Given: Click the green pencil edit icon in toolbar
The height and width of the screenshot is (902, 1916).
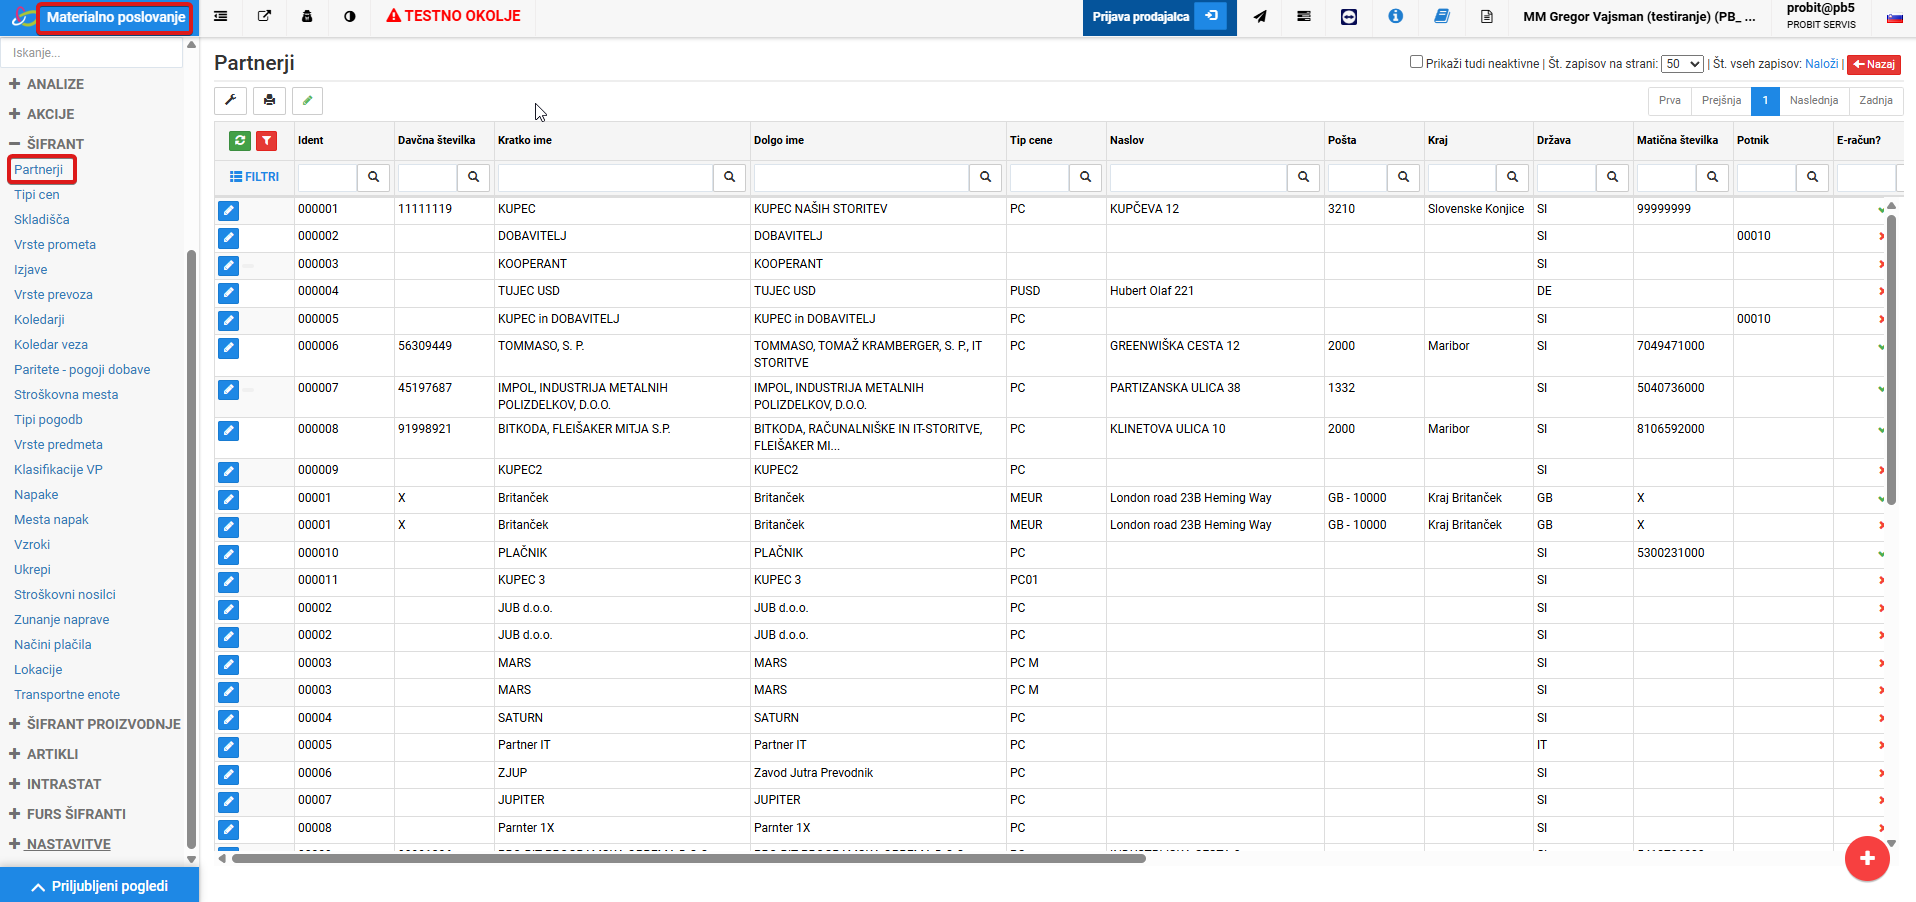Looking at the screenshot, I should (x=308, y=100).
